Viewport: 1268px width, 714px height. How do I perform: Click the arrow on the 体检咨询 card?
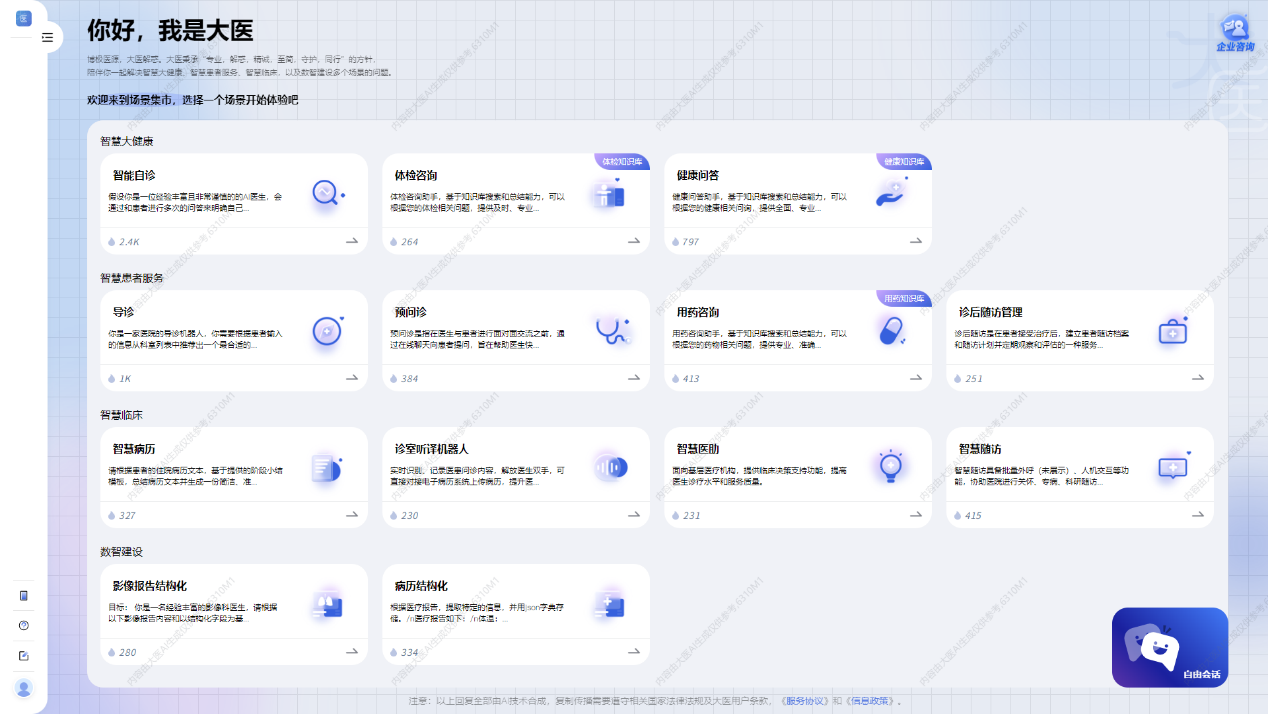click(634, 241)
